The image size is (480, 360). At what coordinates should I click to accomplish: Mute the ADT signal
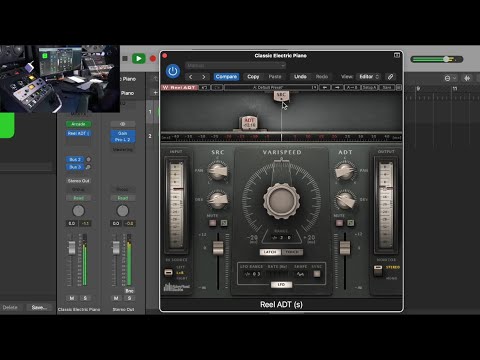pyautogui.click(x=339, y=223)
